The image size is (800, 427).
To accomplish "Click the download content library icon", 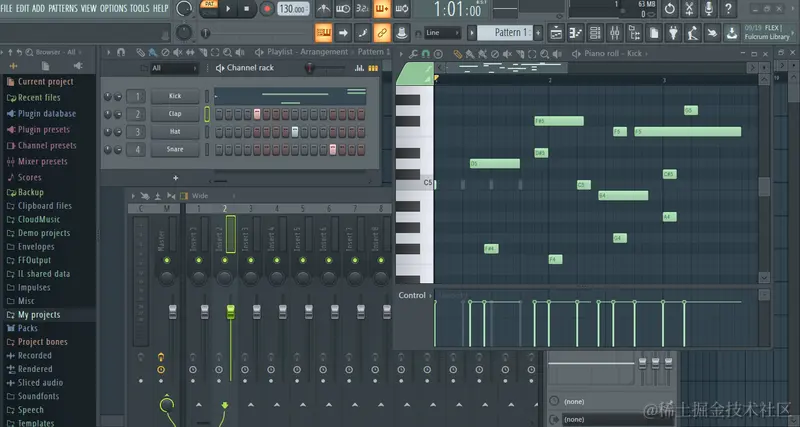I will click(732, 33).
